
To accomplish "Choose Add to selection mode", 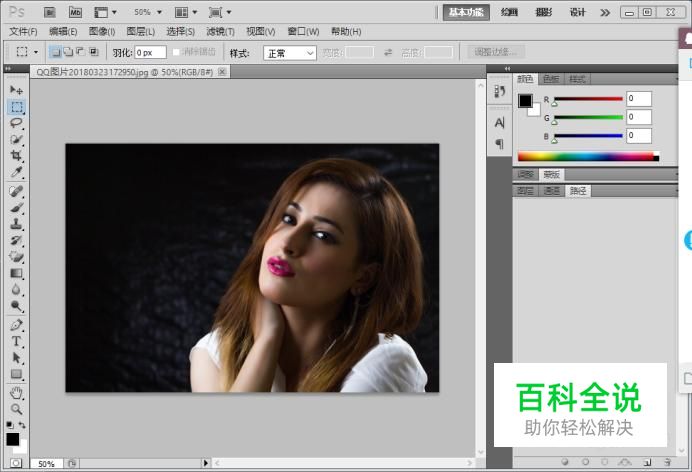I will point(68,52).
